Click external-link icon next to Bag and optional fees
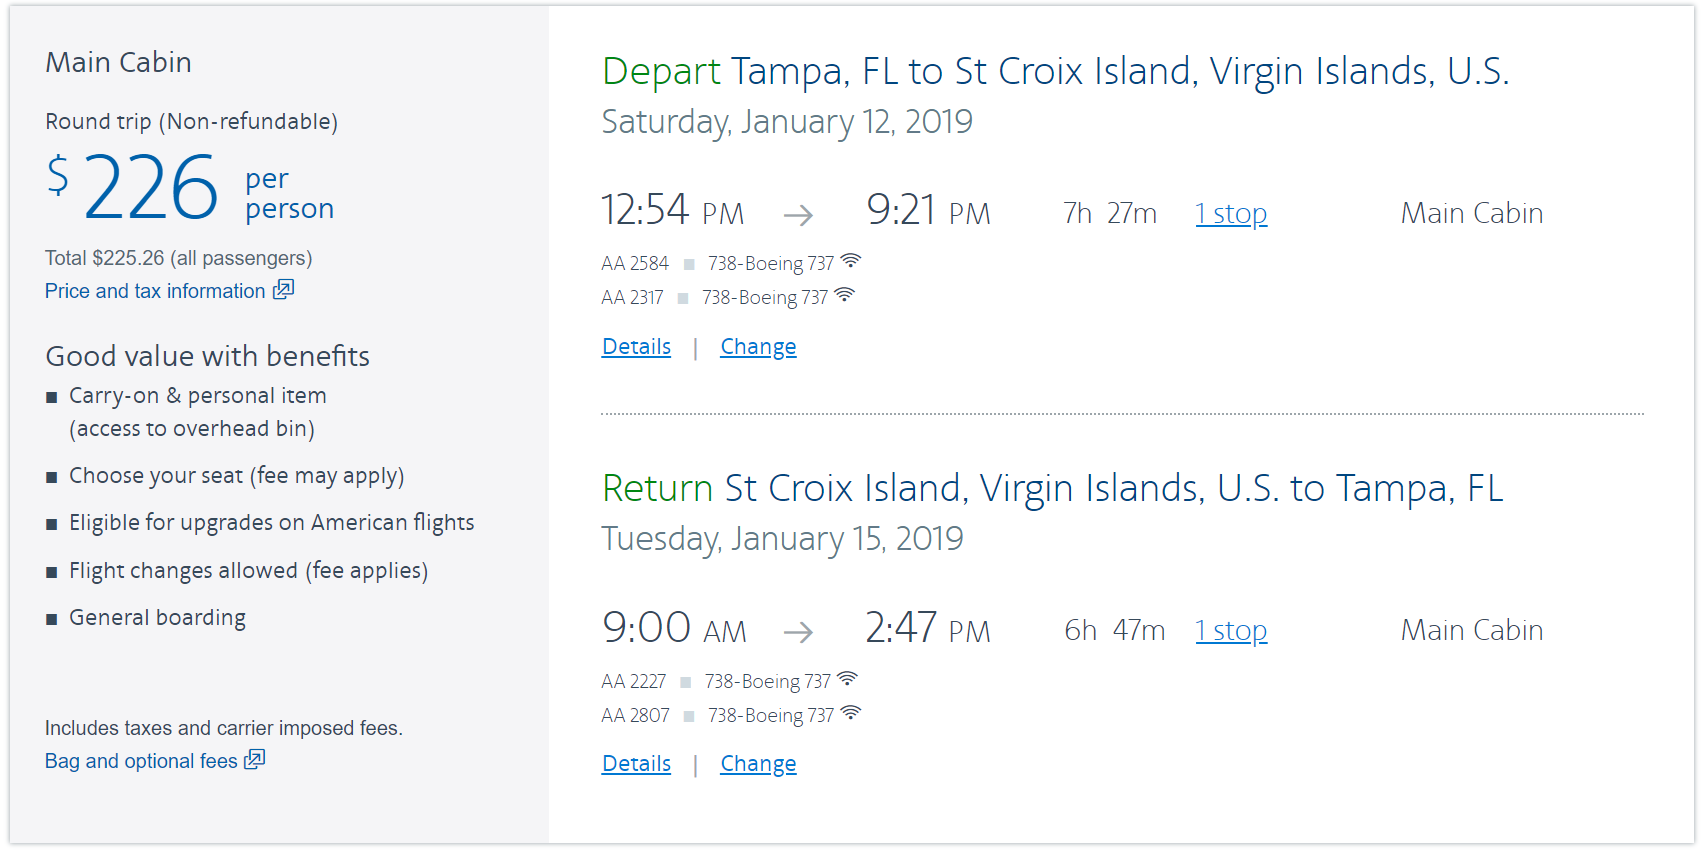Viewport: 1704px width, 854px height. click(x=255, y=760)
